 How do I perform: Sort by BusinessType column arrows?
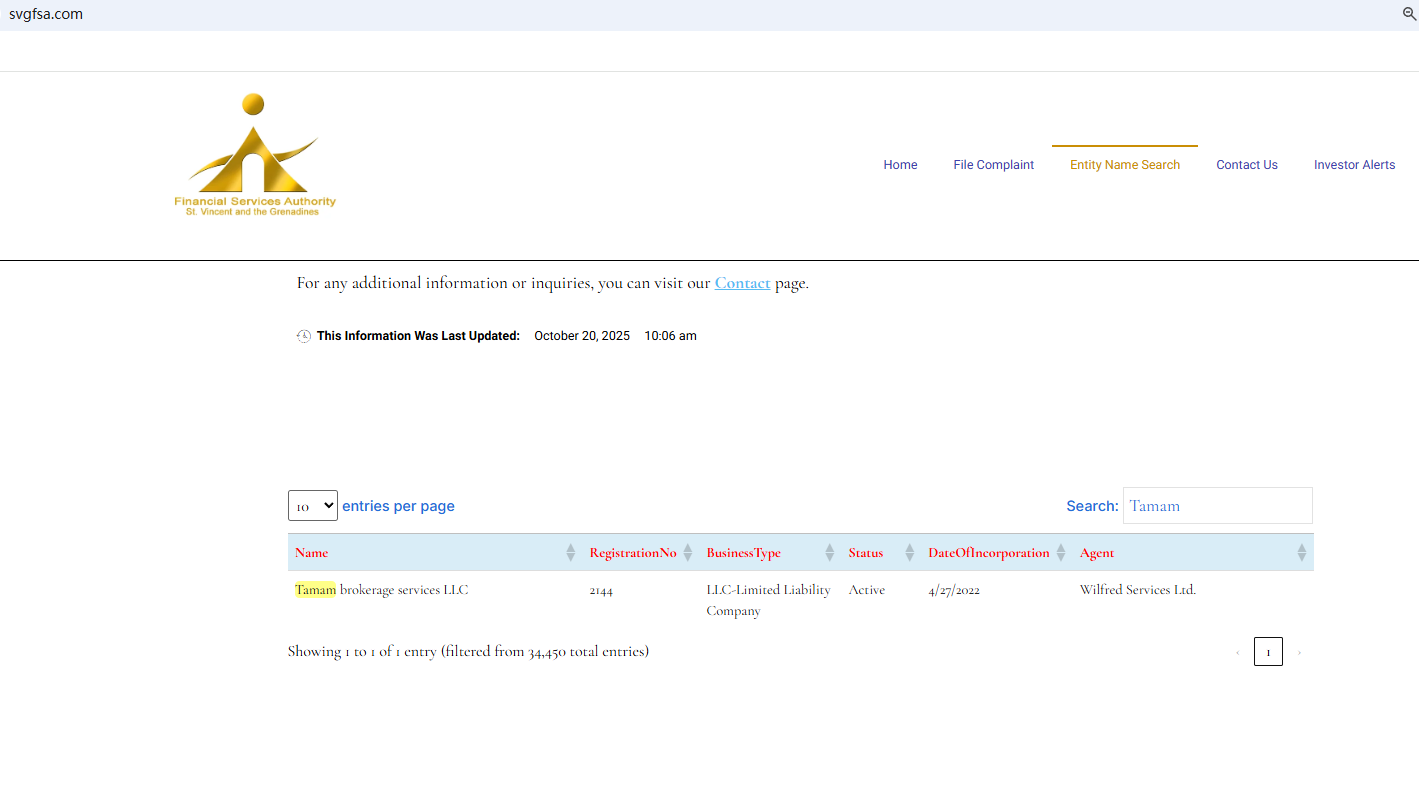point(829,552)
